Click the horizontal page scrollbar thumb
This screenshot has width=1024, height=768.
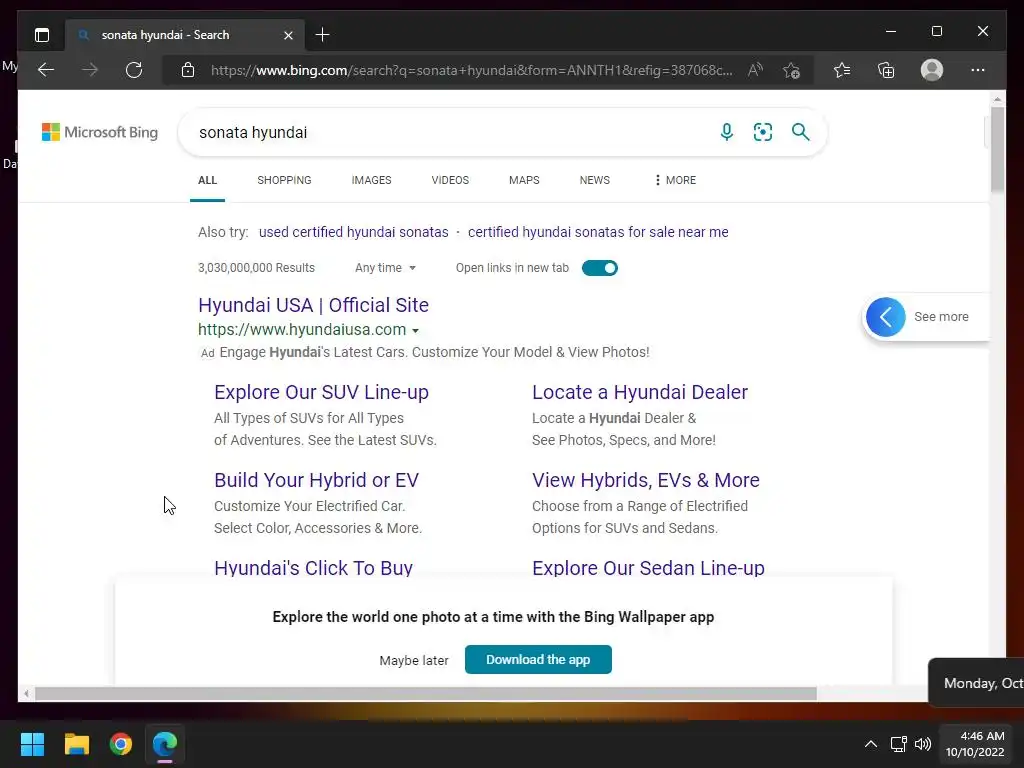pyautogui.click(x=426, y=694)
